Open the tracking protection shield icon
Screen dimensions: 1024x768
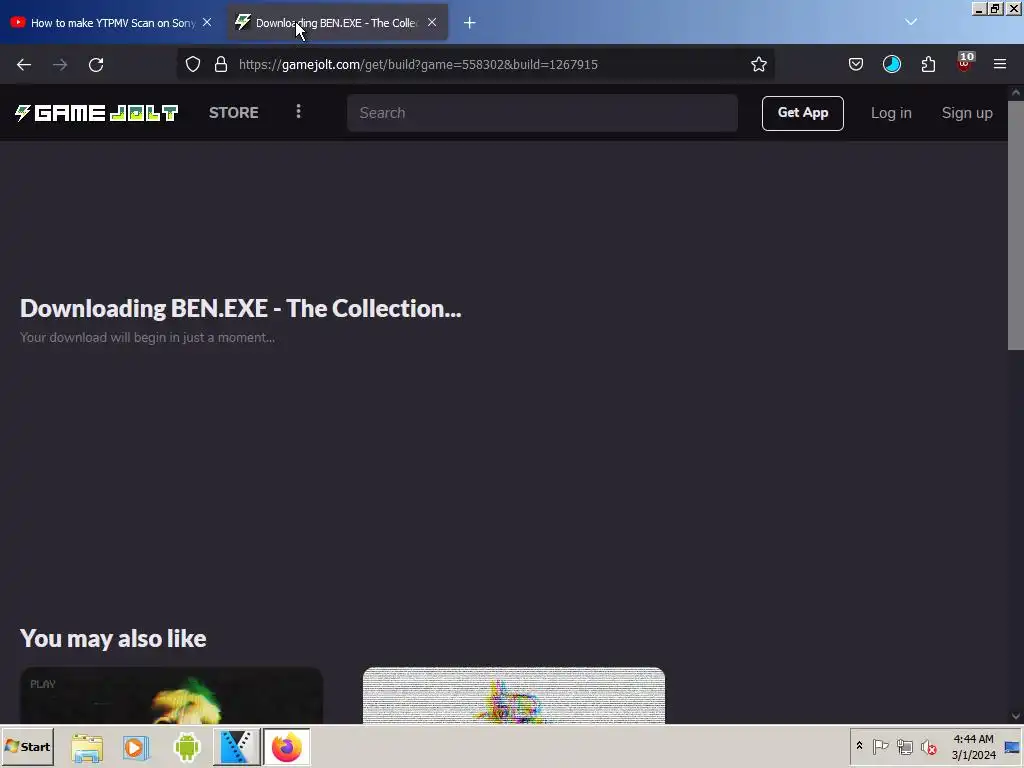(193, 64)
